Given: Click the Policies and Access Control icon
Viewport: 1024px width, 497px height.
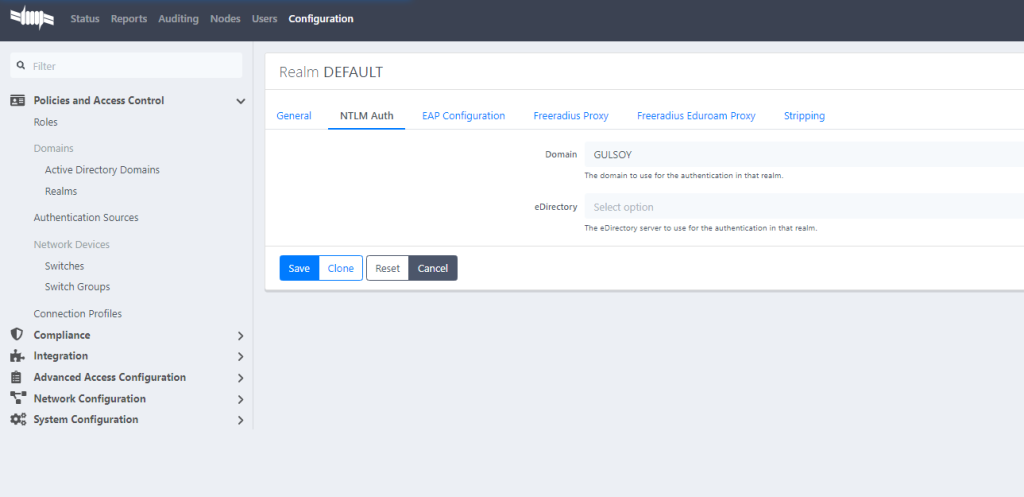Looking at the screenshot, I should 17,101.
